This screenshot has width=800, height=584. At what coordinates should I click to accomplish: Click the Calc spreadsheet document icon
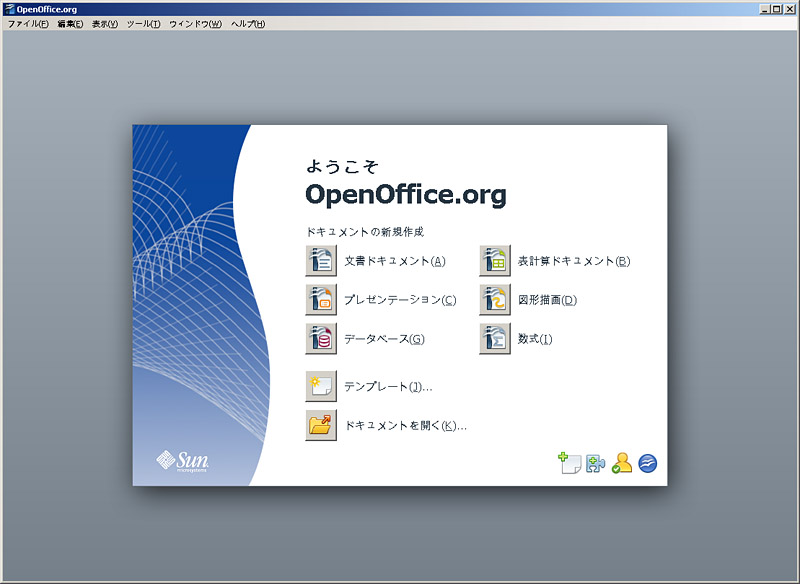click(495, 261)
